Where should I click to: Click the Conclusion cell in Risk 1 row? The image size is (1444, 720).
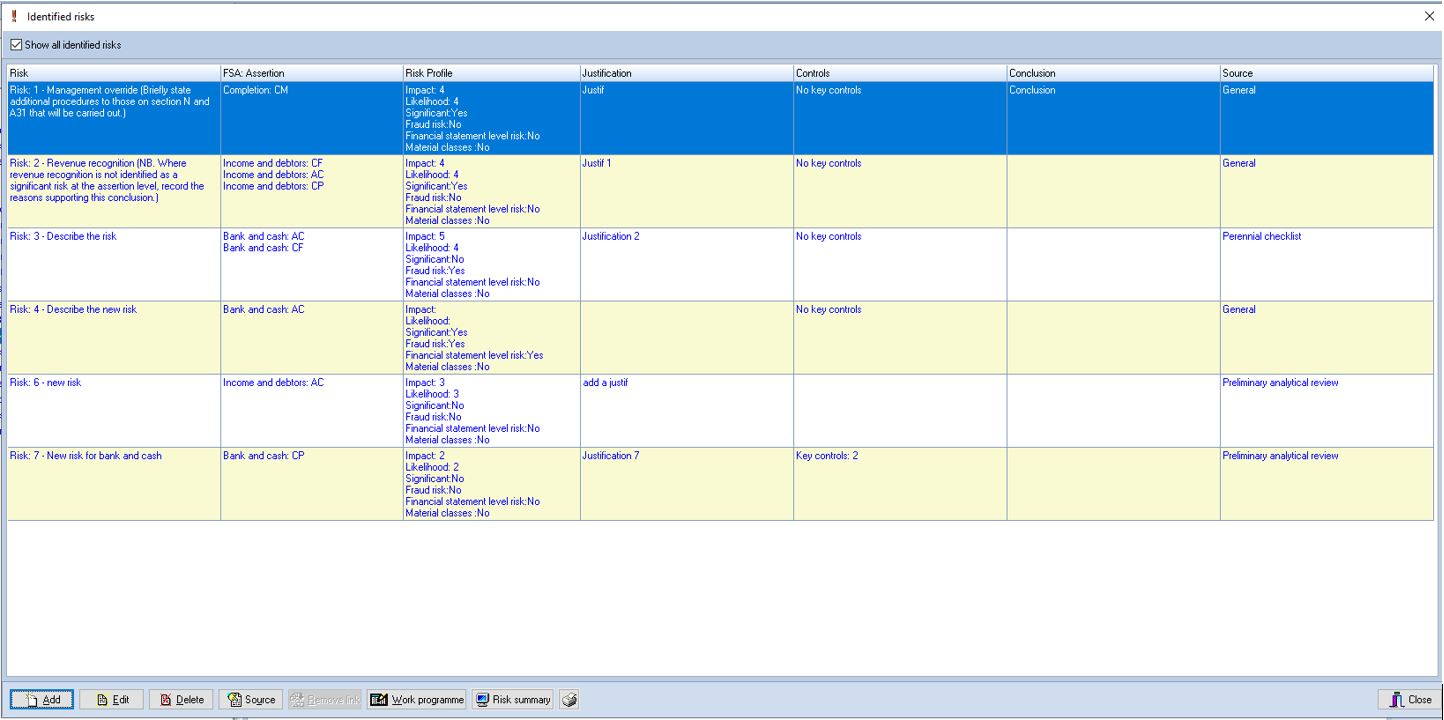click(x=1113, y=118)
